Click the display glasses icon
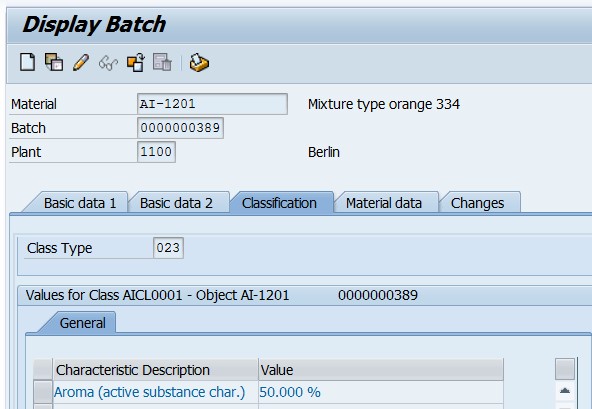The width and height of the screenshot is (592, 409). [x=108, y=63]
